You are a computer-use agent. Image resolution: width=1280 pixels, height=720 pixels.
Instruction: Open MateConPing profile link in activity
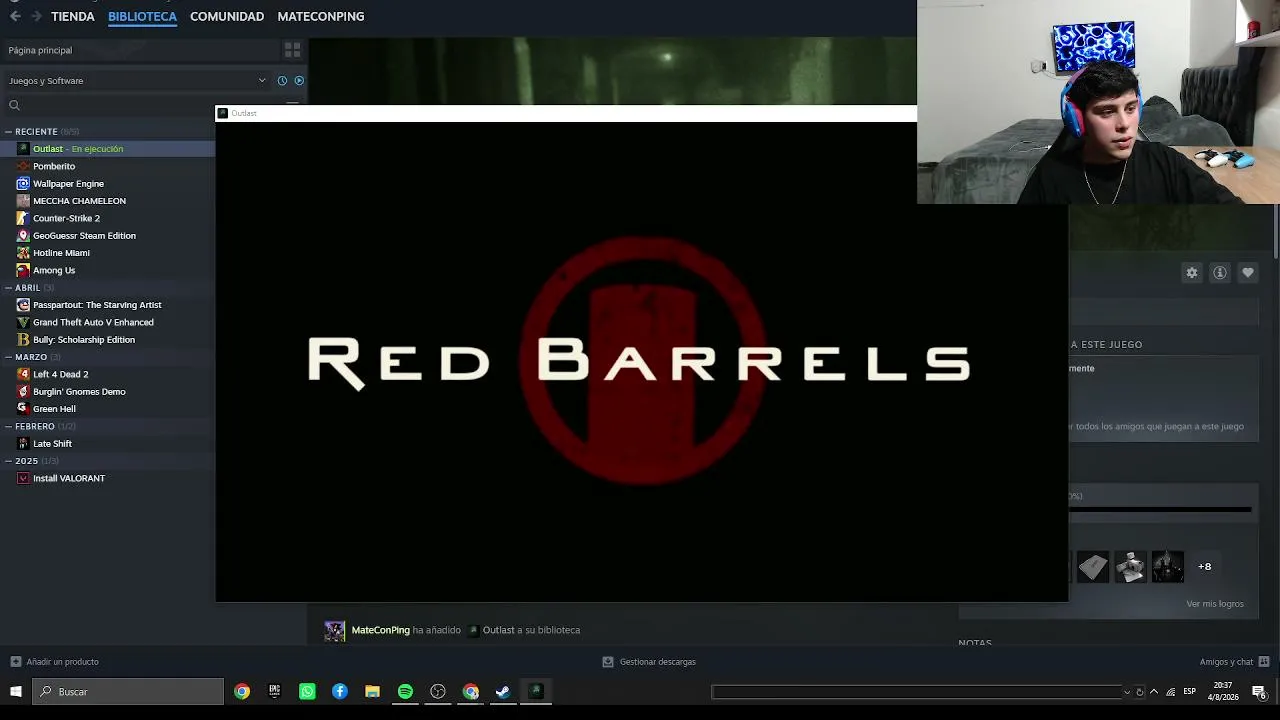coord(381,630)
